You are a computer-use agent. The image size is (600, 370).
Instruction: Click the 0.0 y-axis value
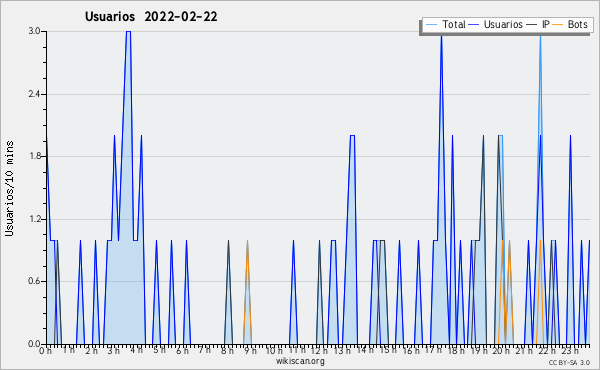[x=34, y=344]
